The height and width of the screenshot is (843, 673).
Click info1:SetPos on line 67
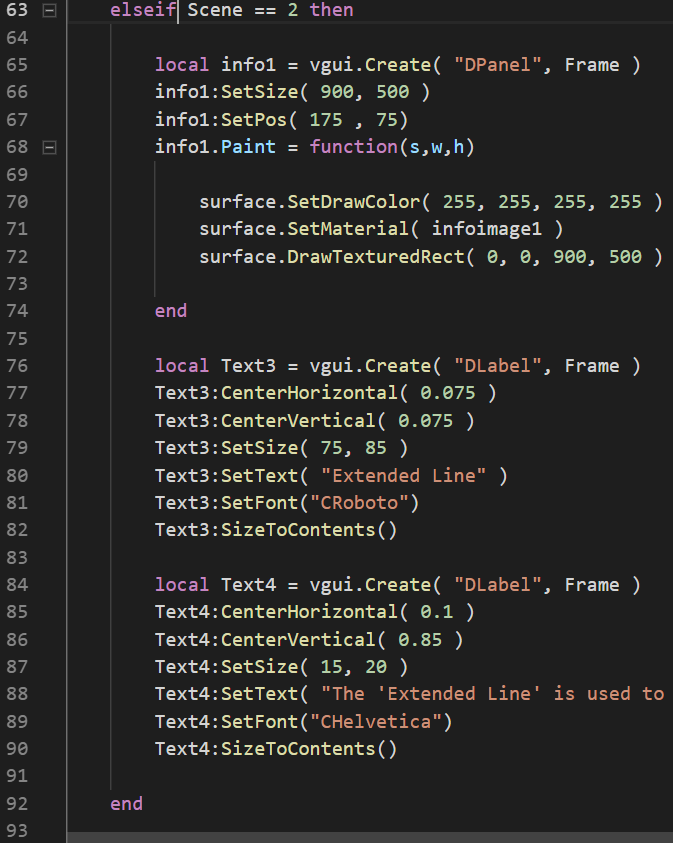point(221,119)
